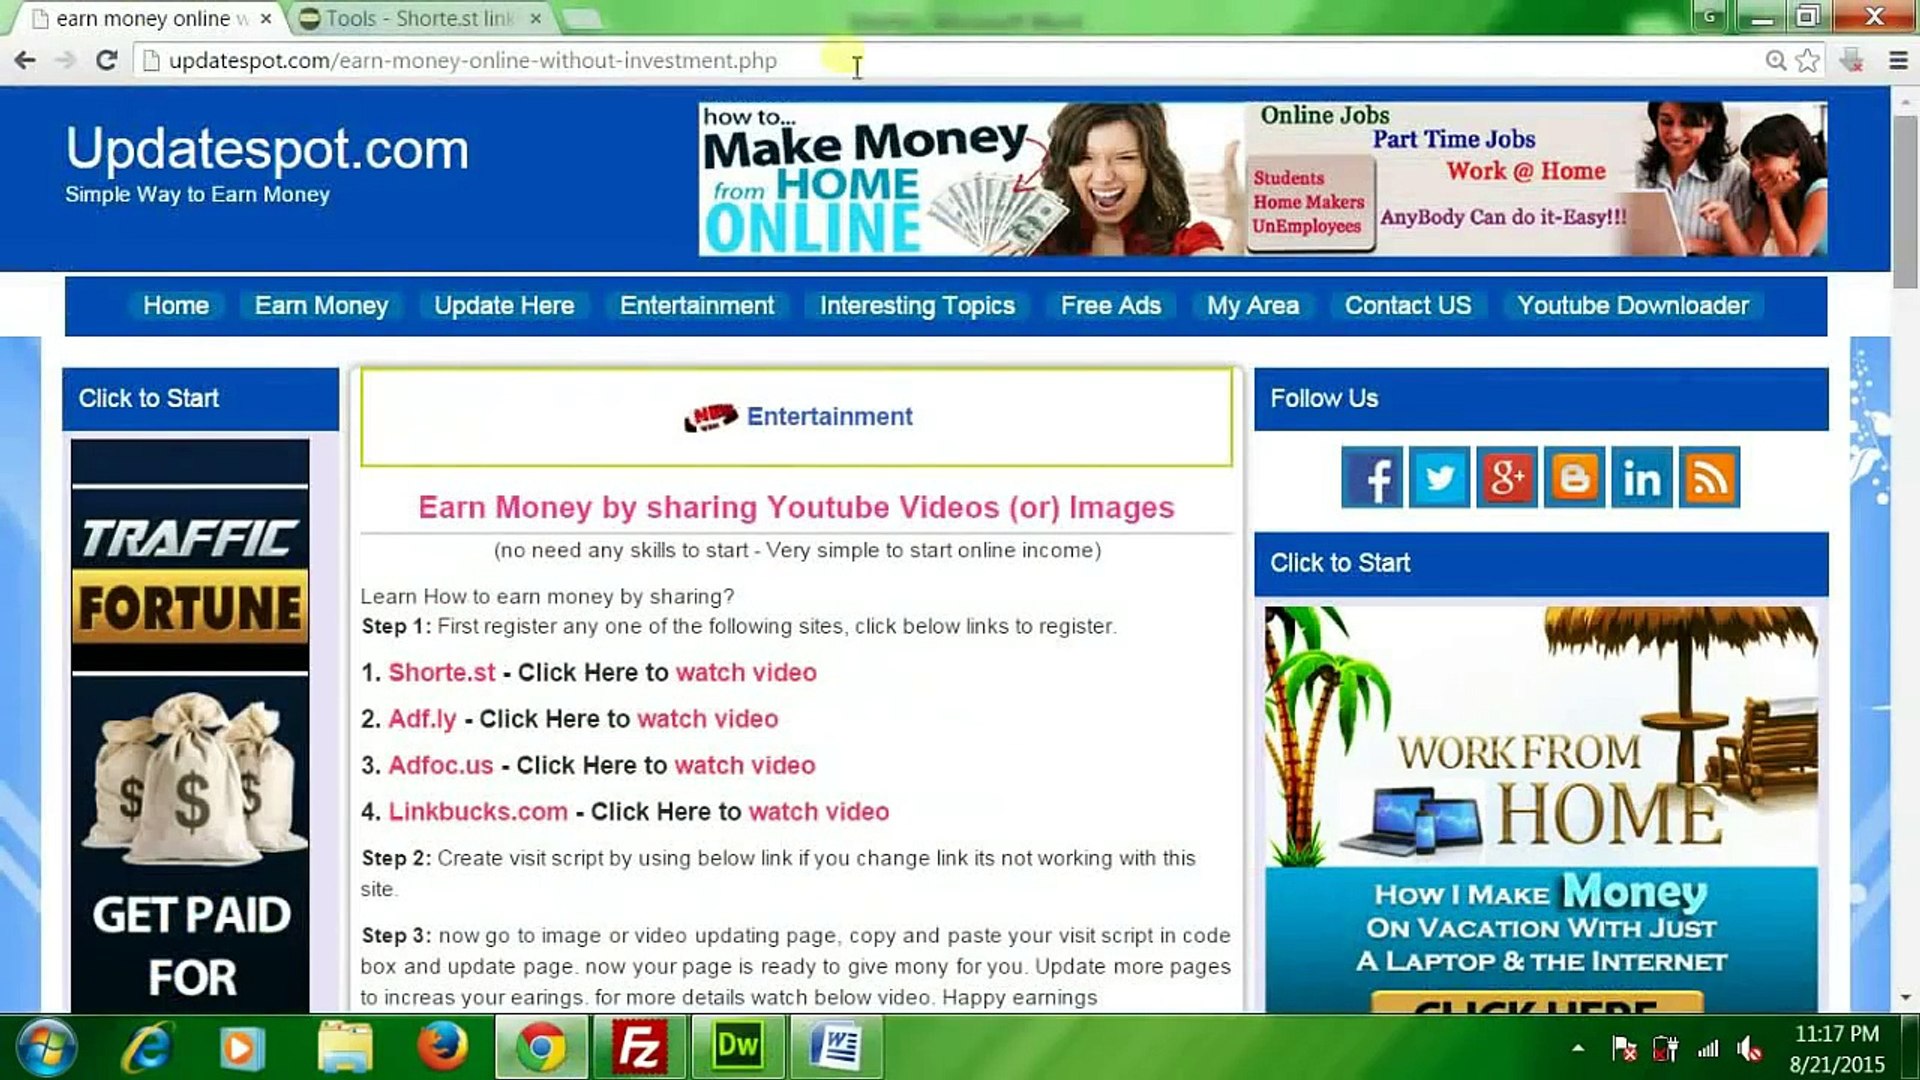Click the scrollbar down arrow

1905,997
